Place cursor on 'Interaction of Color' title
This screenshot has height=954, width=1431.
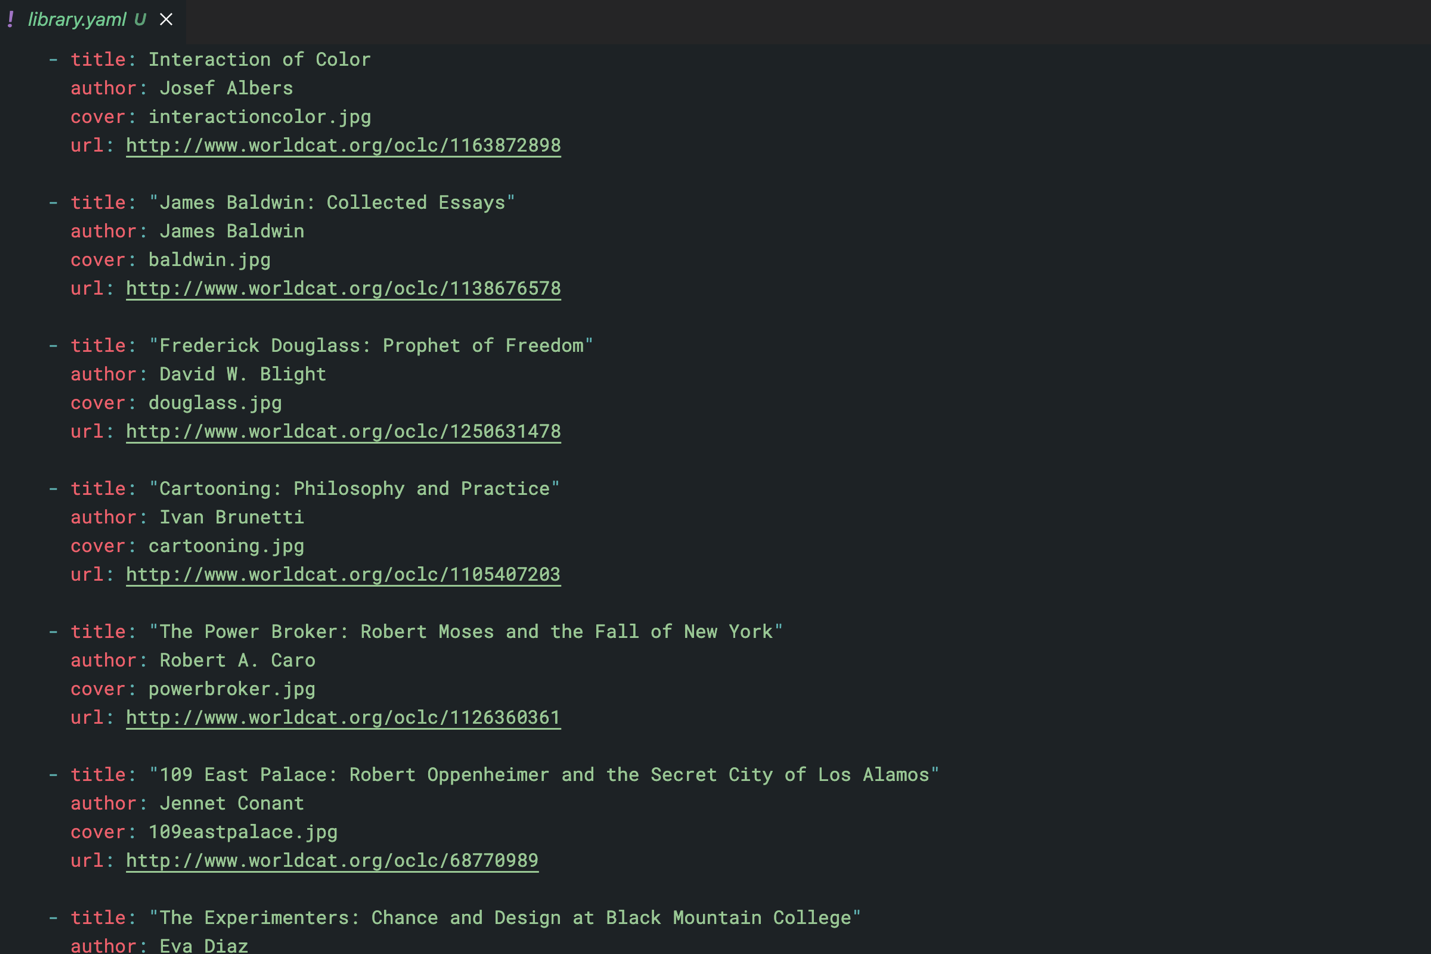coord(259,59)
